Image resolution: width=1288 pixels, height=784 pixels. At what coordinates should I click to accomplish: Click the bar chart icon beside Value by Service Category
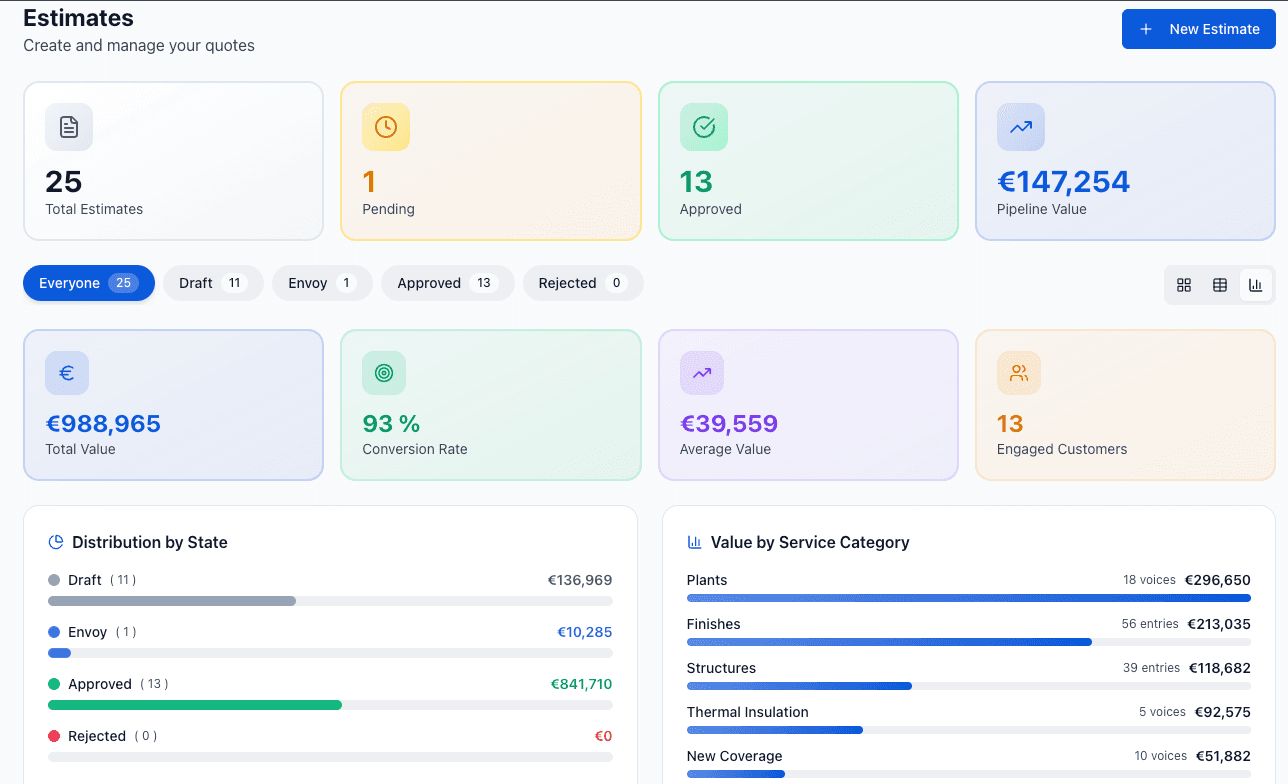(695, 542)
